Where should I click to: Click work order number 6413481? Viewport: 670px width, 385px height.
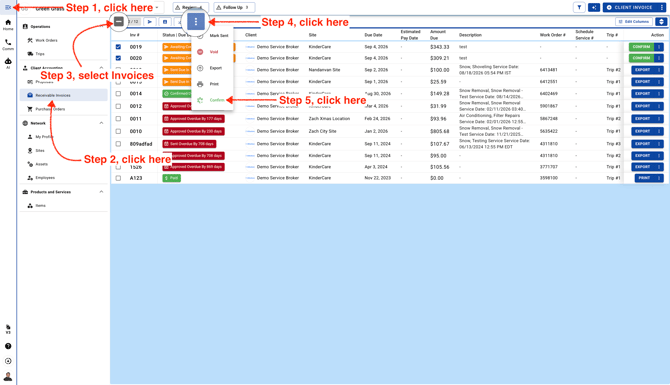tap(548, 70)
